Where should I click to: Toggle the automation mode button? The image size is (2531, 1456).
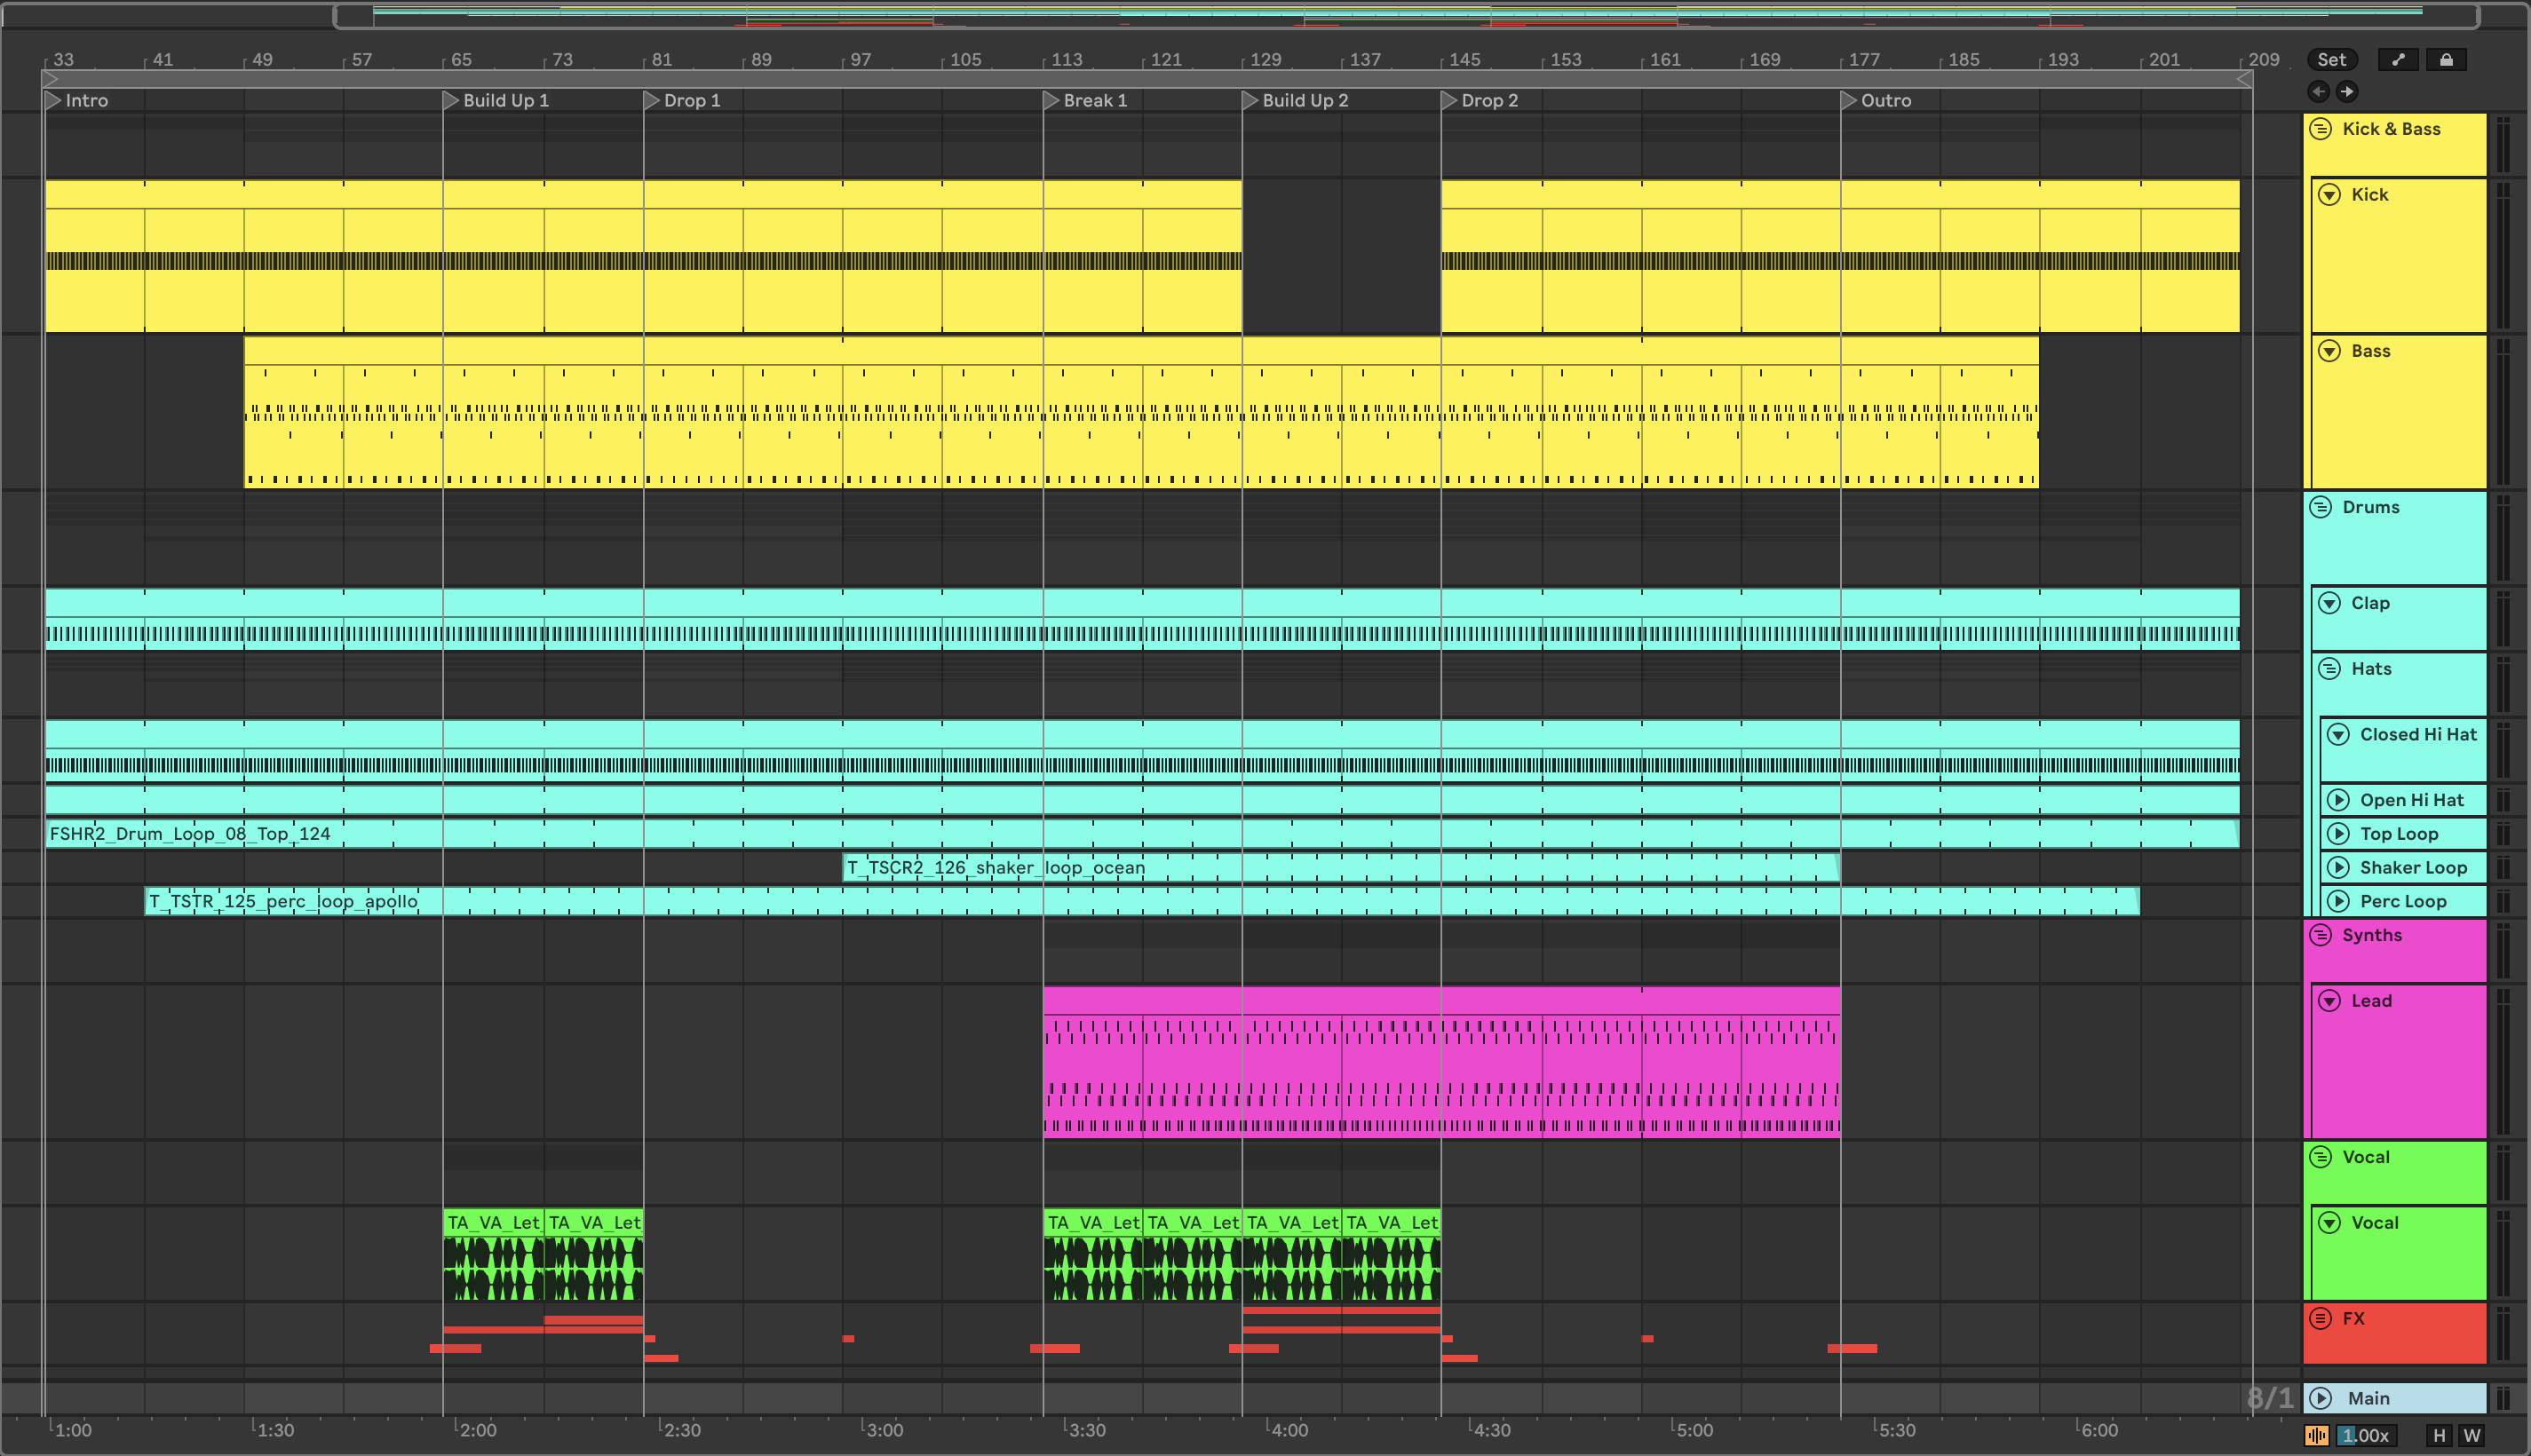[x=2398, y=60]
